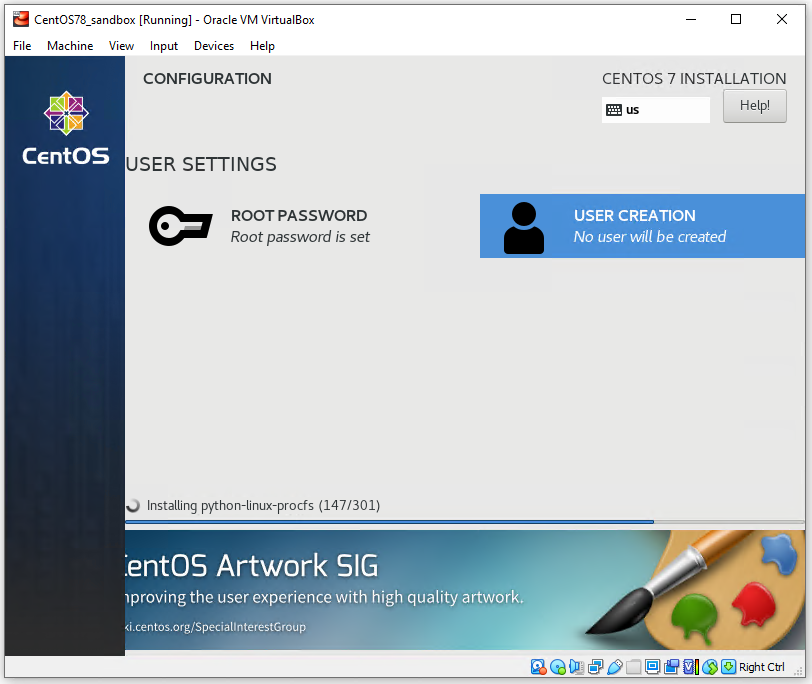Open the Input menu
812x684 pixels.
point(163,45)
